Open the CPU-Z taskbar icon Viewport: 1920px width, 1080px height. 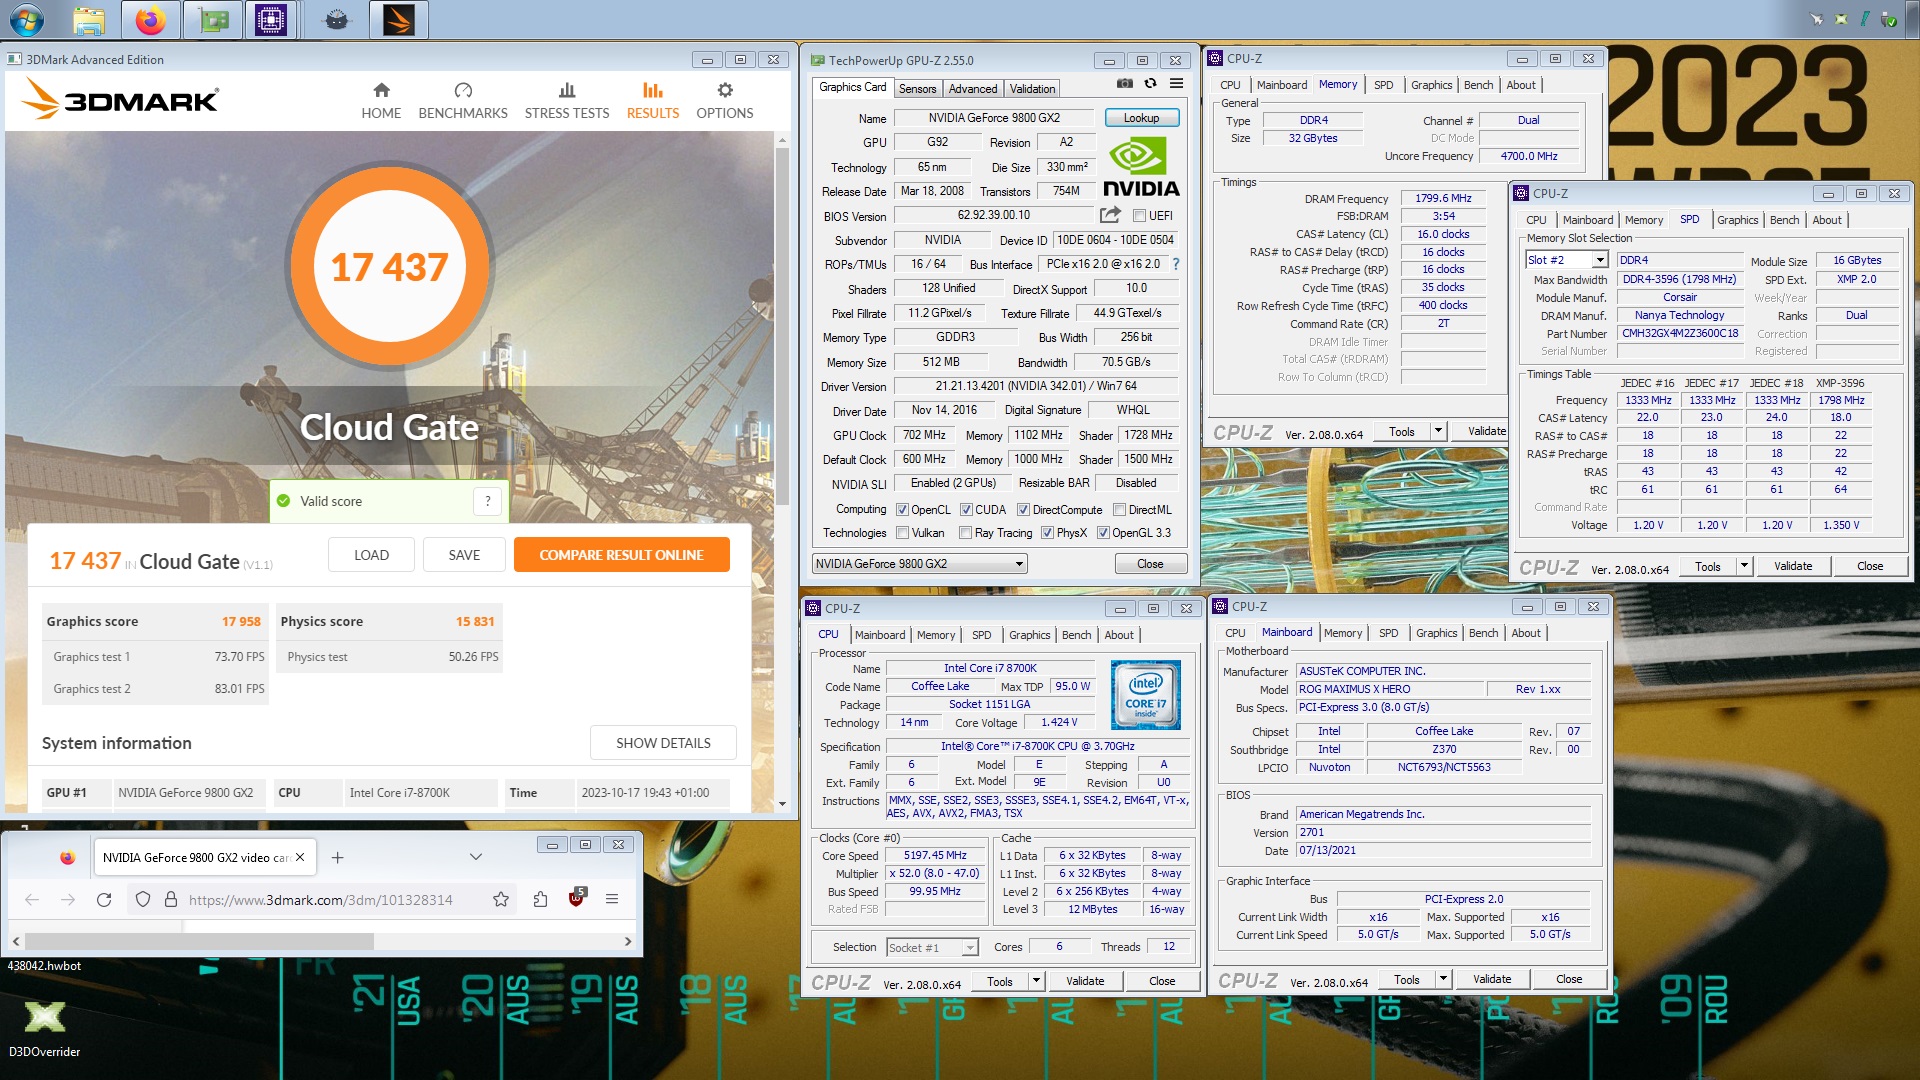[x=271, y=19]
